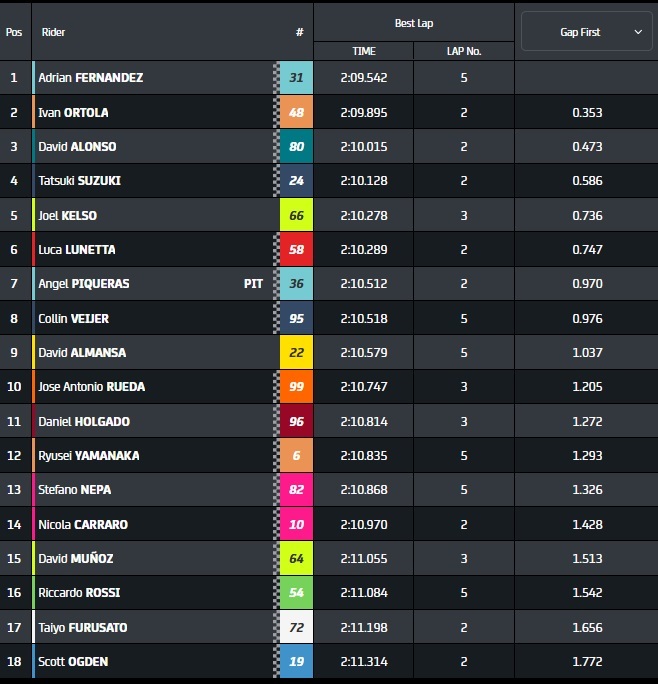Click Stefano NEPA number 82 badge

296,489
